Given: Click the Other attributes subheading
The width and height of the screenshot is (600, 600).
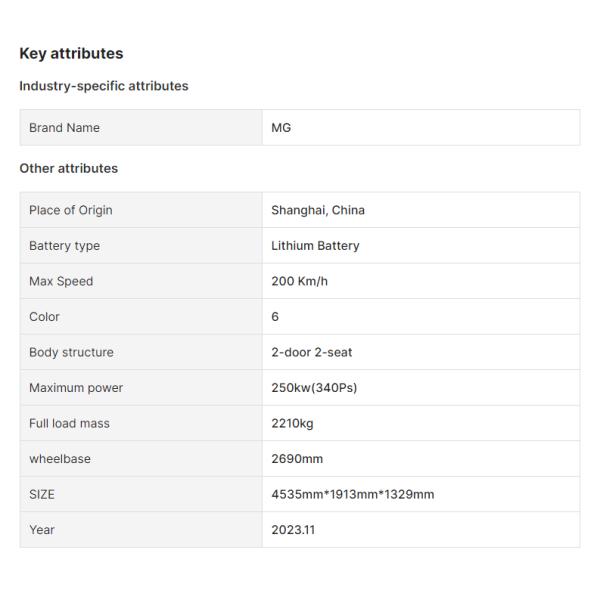Looking at the screenshot, I should coord(69,168).
